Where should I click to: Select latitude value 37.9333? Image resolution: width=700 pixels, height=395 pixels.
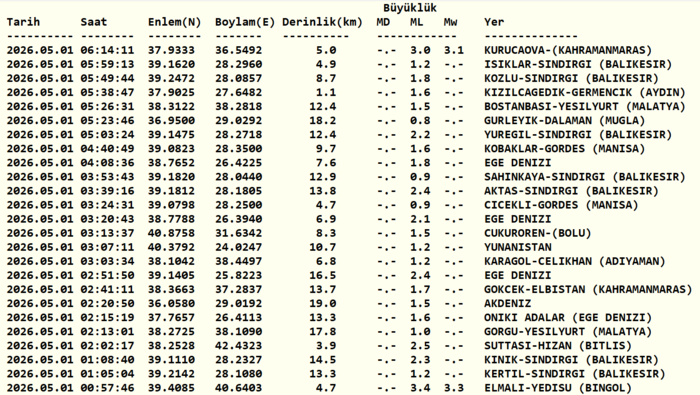(x=171, y=50)
